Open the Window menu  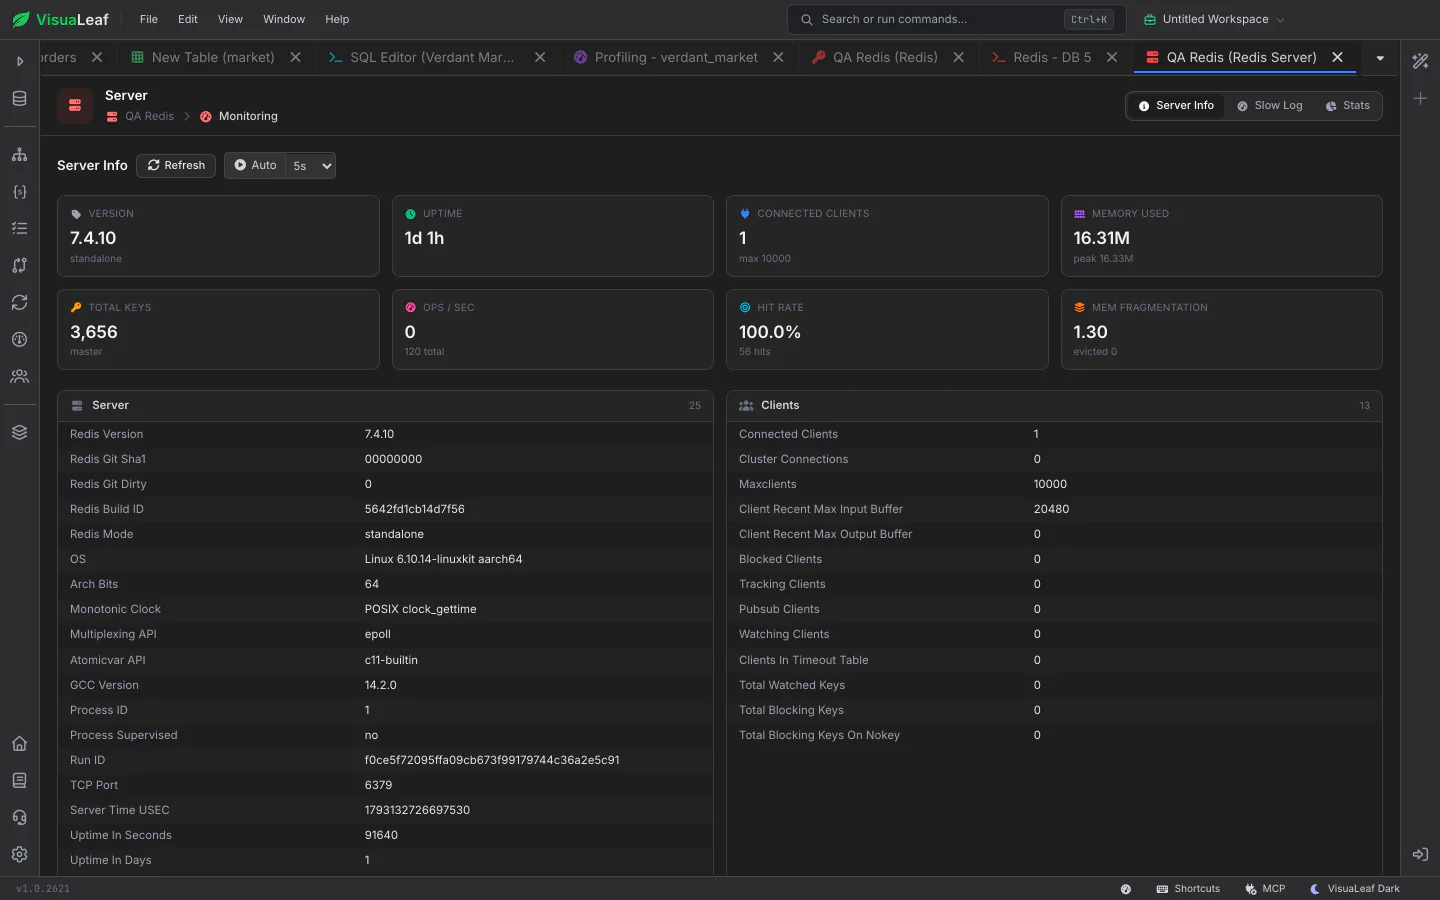[284, 19]
